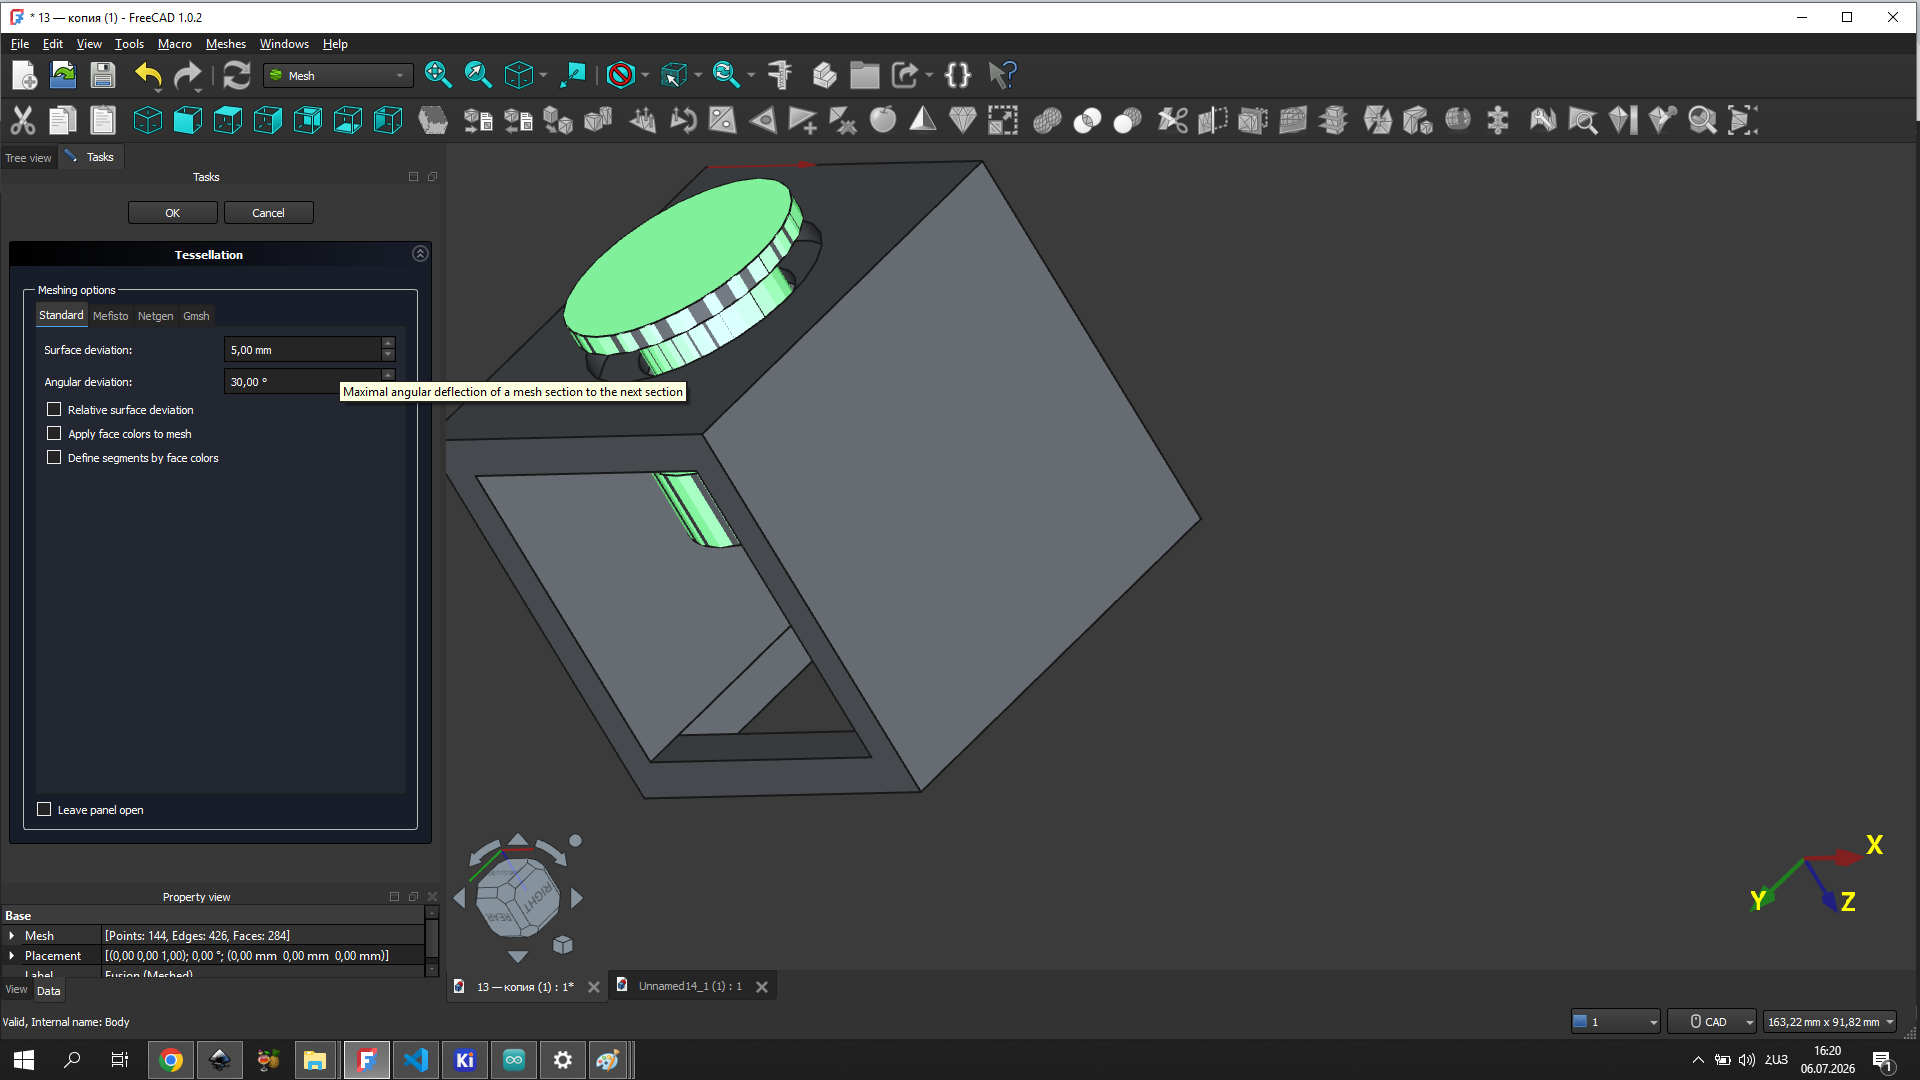Increase Surface deviation with up stepper

pos(388,344)
